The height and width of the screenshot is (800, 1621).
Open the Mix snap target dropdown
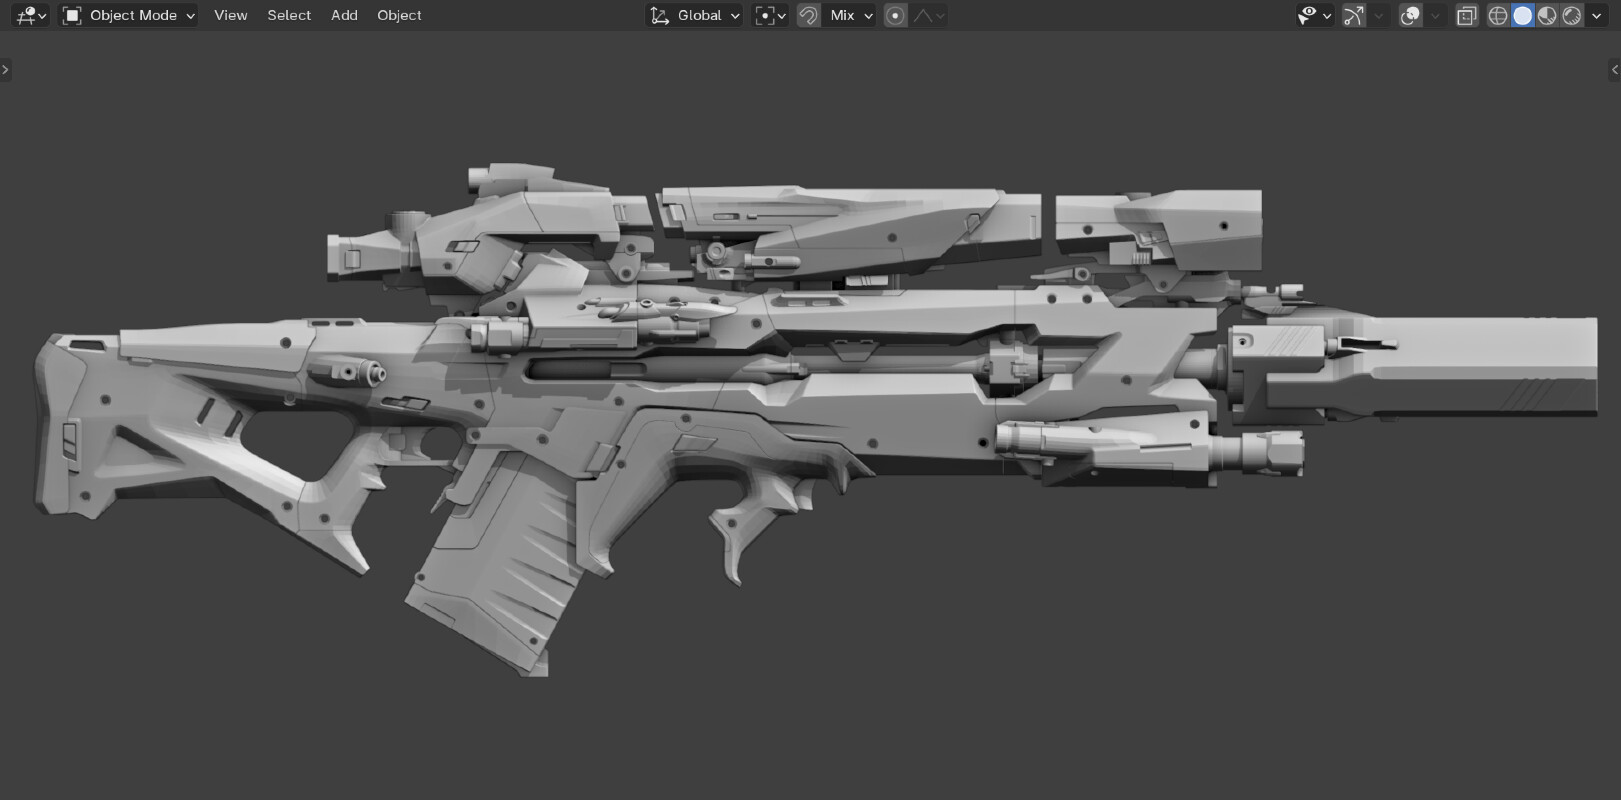851,15
